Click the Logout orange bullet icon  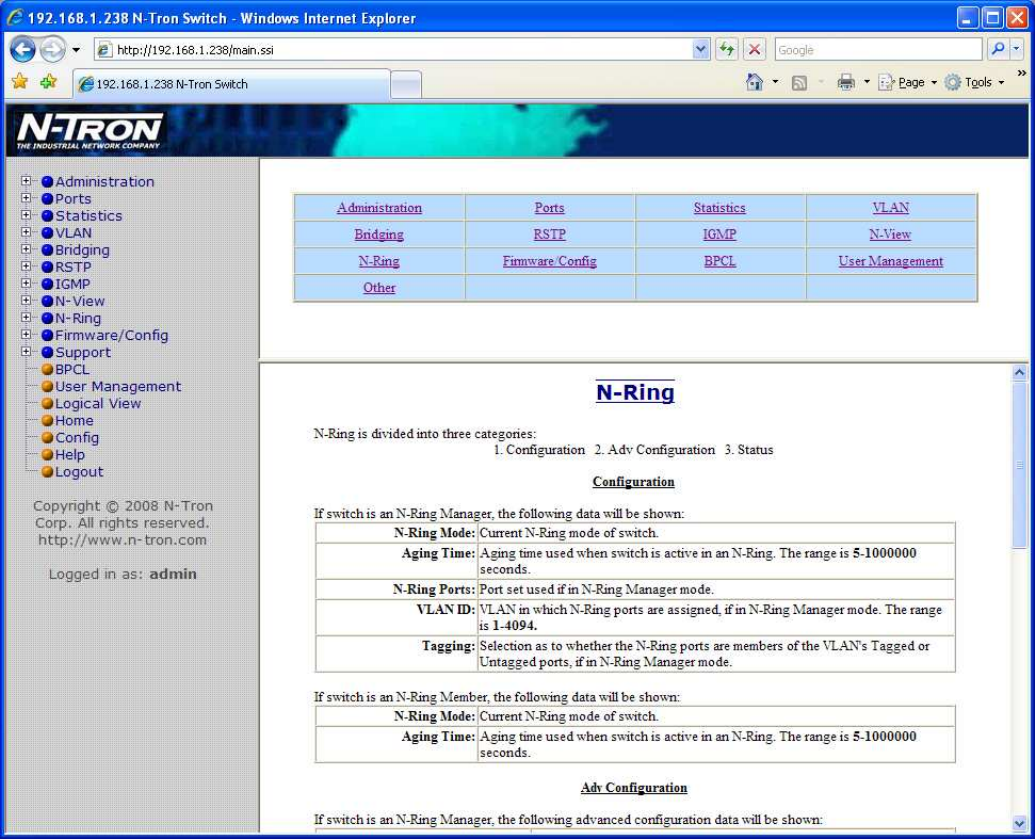coord(48,472)
